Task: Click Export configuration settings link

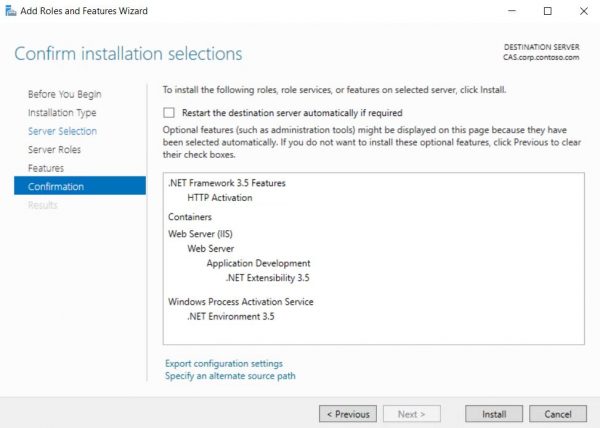Action: pos(223,363)
